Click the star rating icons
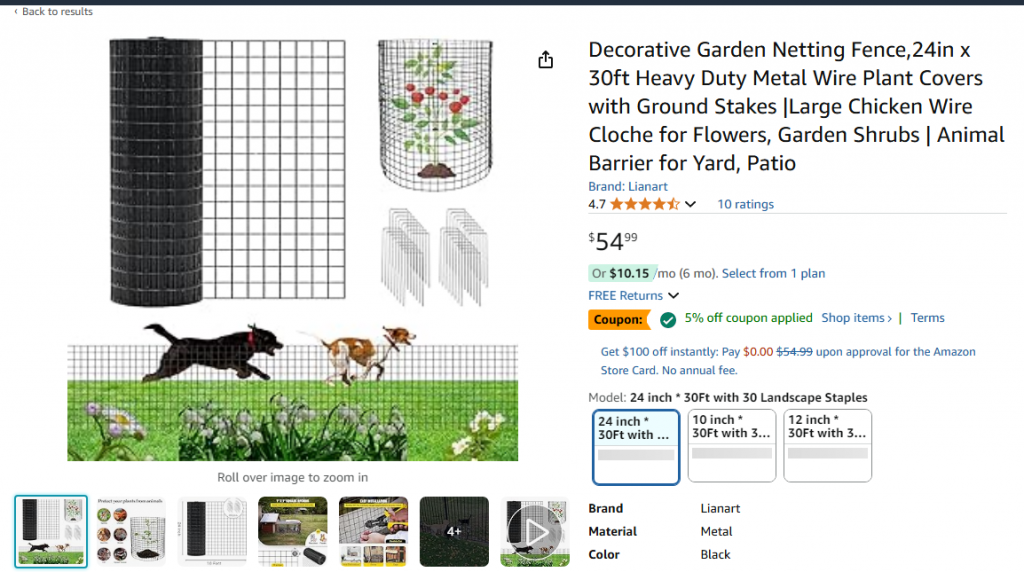This screenshot has width=1024, height=572. (x=645, y=204)
